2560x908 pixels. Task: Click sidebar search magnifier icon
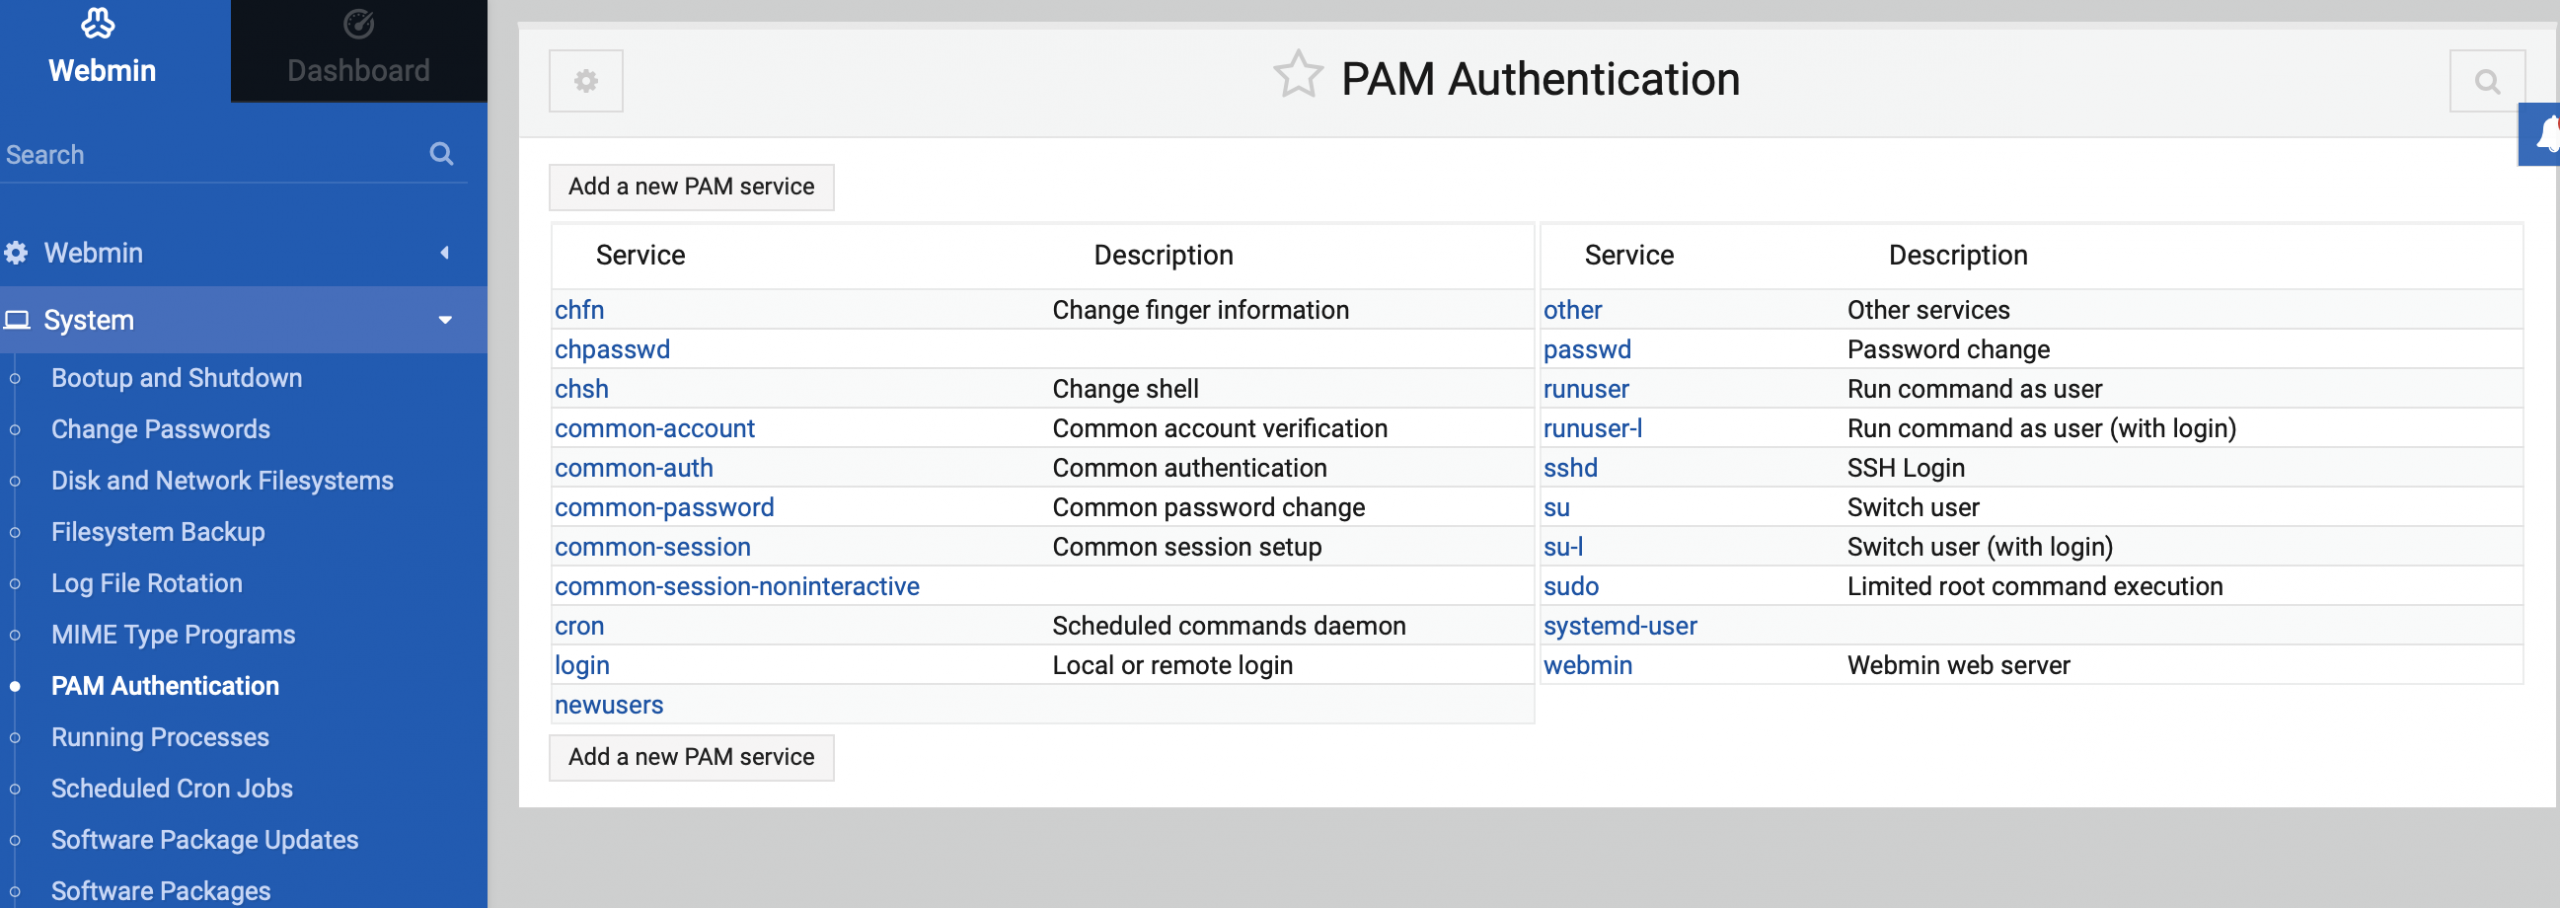pos(441,154)
